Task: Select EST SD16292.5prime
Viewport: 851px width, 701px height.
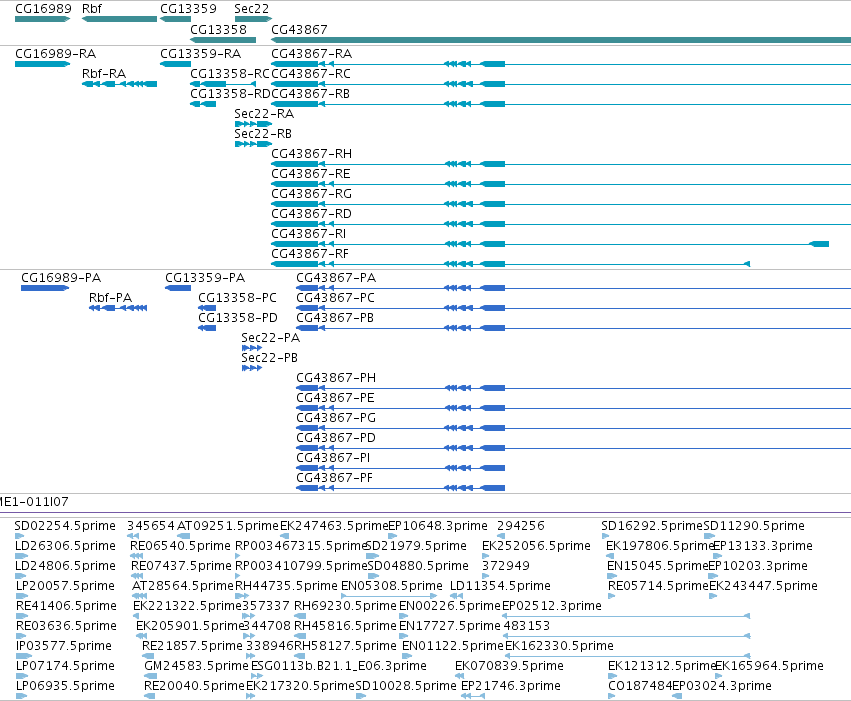Action: tap(652, 526)
